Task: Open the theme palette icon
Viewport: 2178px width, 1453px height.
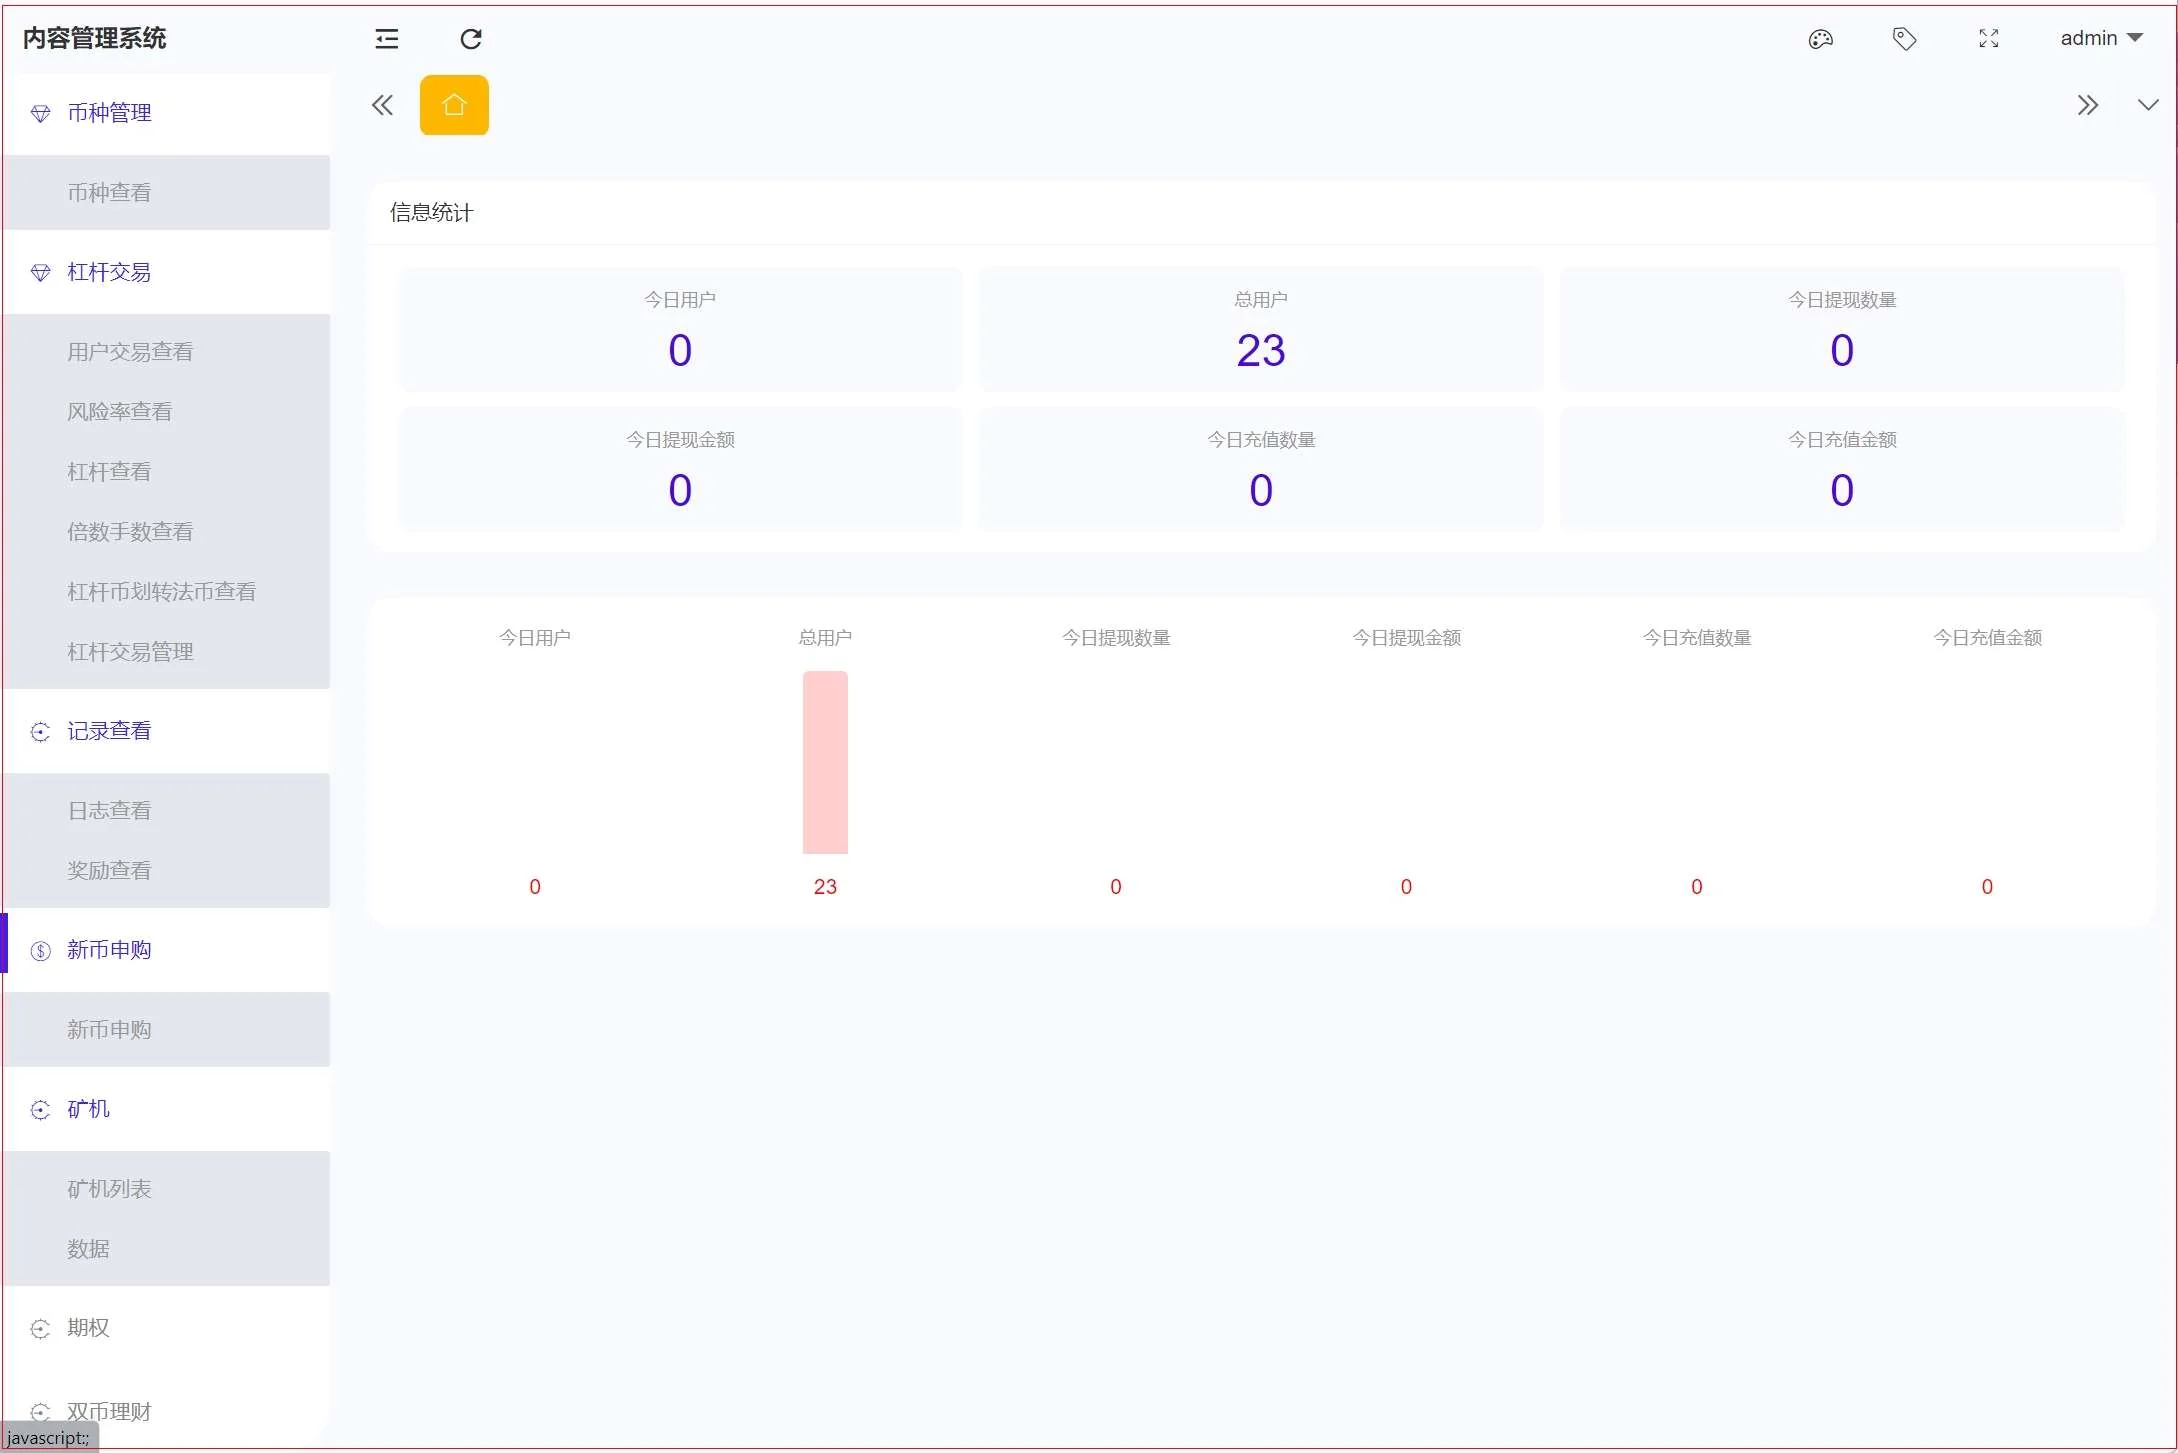Action: pyautogui.click(x=1820, y=39)
